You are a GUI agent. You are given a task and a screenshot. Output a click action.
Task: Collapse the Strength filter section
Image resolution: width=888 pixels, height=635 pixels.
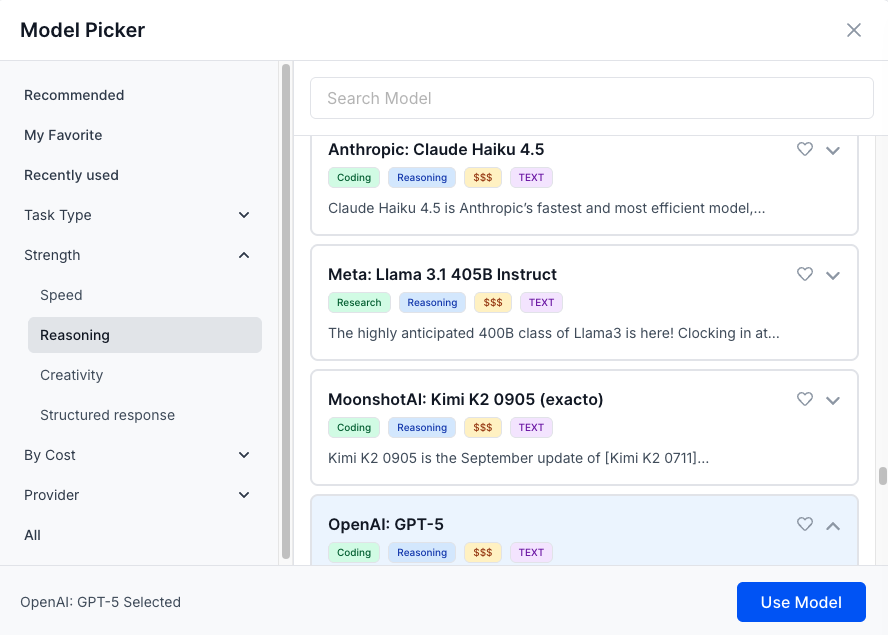137,255
